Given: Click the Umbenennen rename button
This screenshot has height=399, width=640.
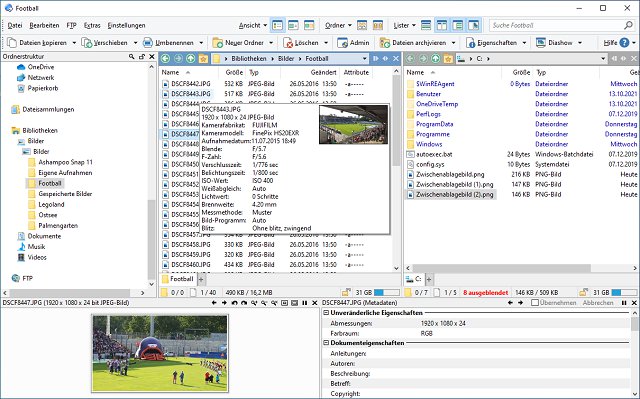Looking at the screenshot, I should [x=169, y=42].
